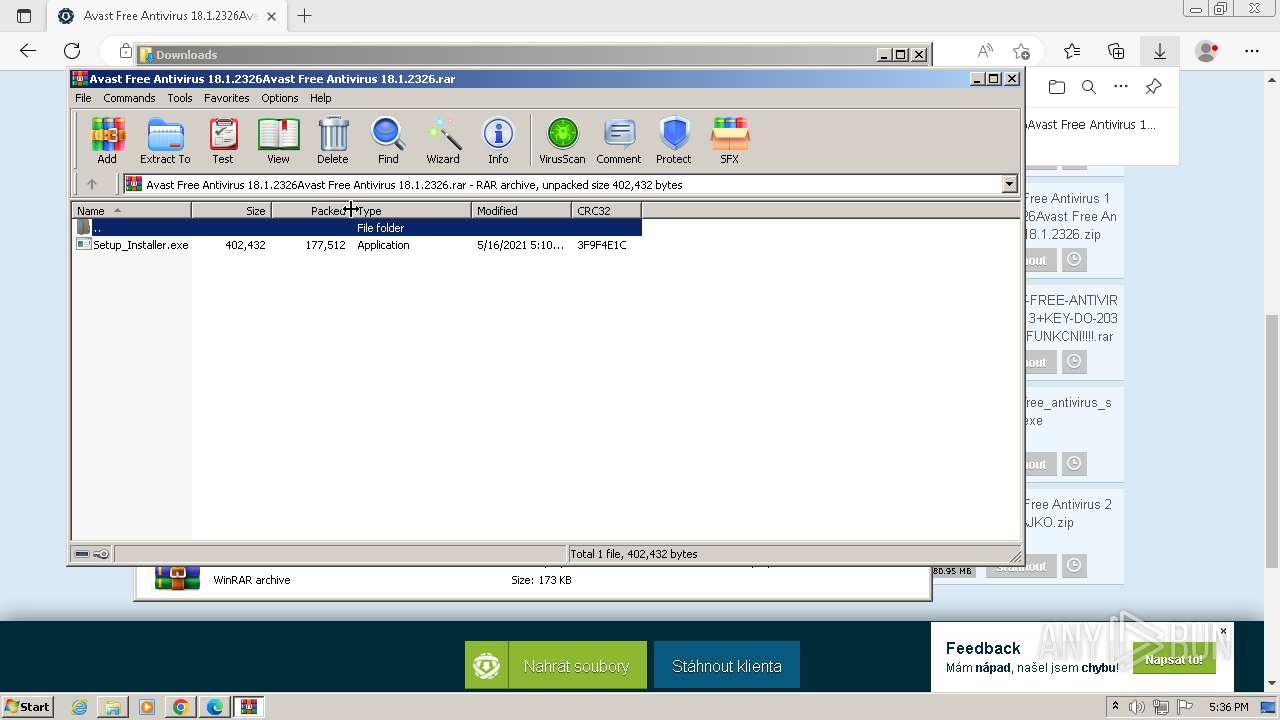The image size is (1280, 720).
Task: Click the Read aloud icon in address bar
Action: [985, 51]
